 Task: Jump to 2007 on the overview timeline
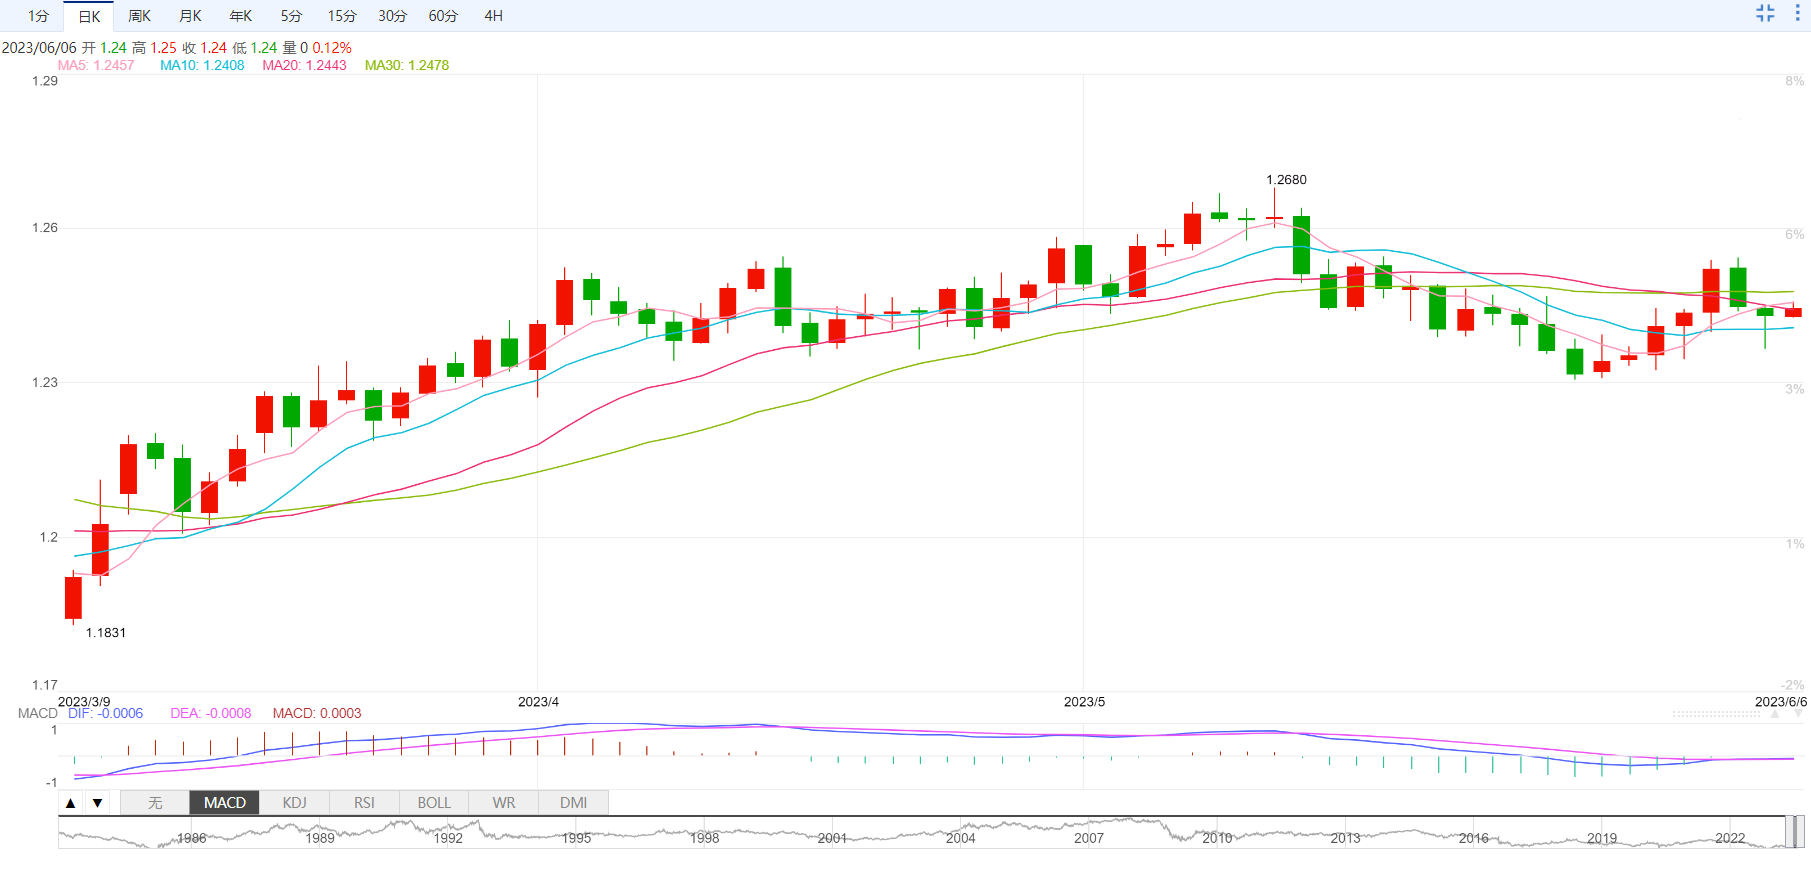click(1089, 838)
